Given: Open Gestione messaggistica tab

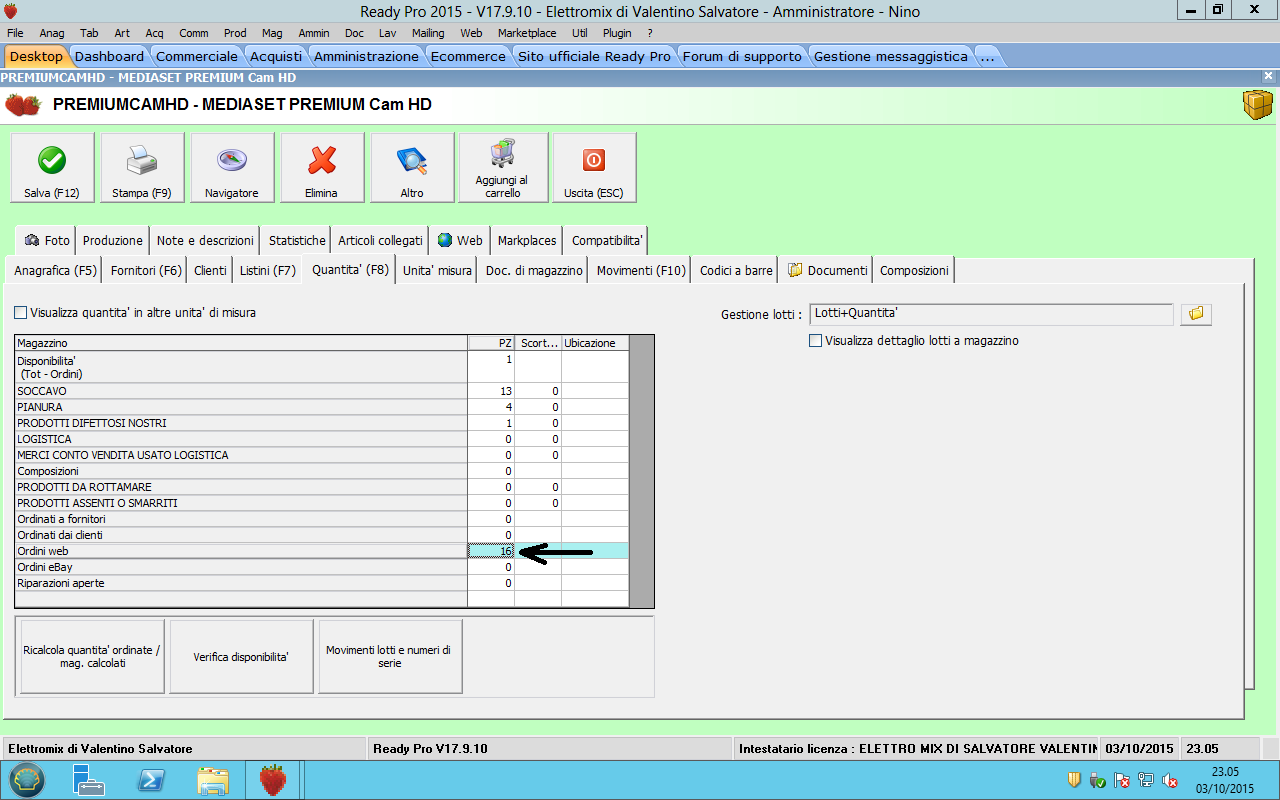Looking at the screenshot, I should (890, 56).
